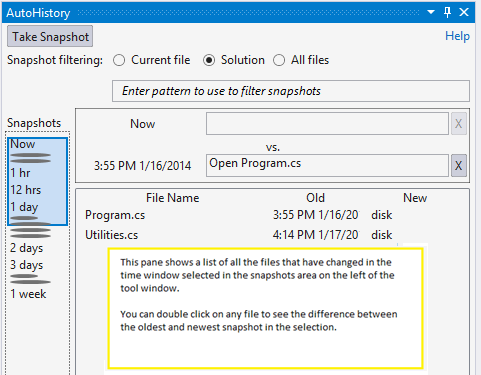Image resolution: width=481 pixels, height=375 pixels.
Task: Pin the AutoHistory tool window
Action: point(447,12)
